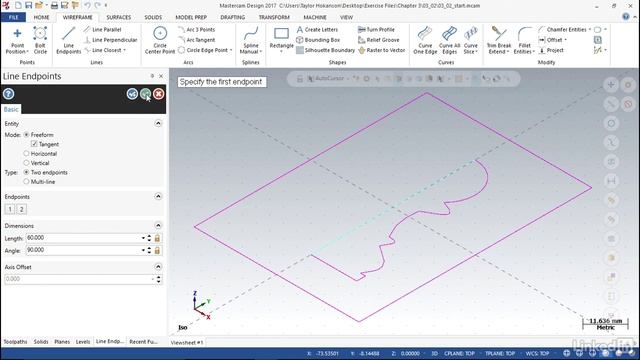
Task: Toggle the Angle lock
Action: pyautogui.click(x=157, y=250)
